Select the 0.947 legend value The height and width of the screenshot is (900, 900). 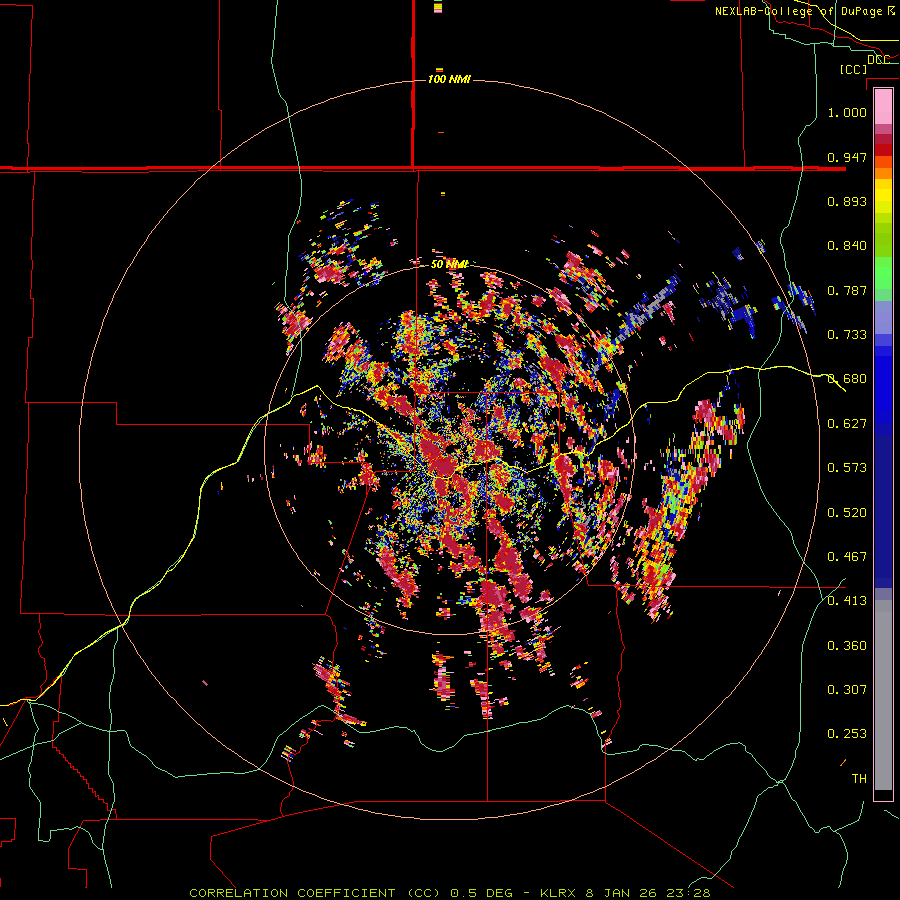click(x=847, y=157)
